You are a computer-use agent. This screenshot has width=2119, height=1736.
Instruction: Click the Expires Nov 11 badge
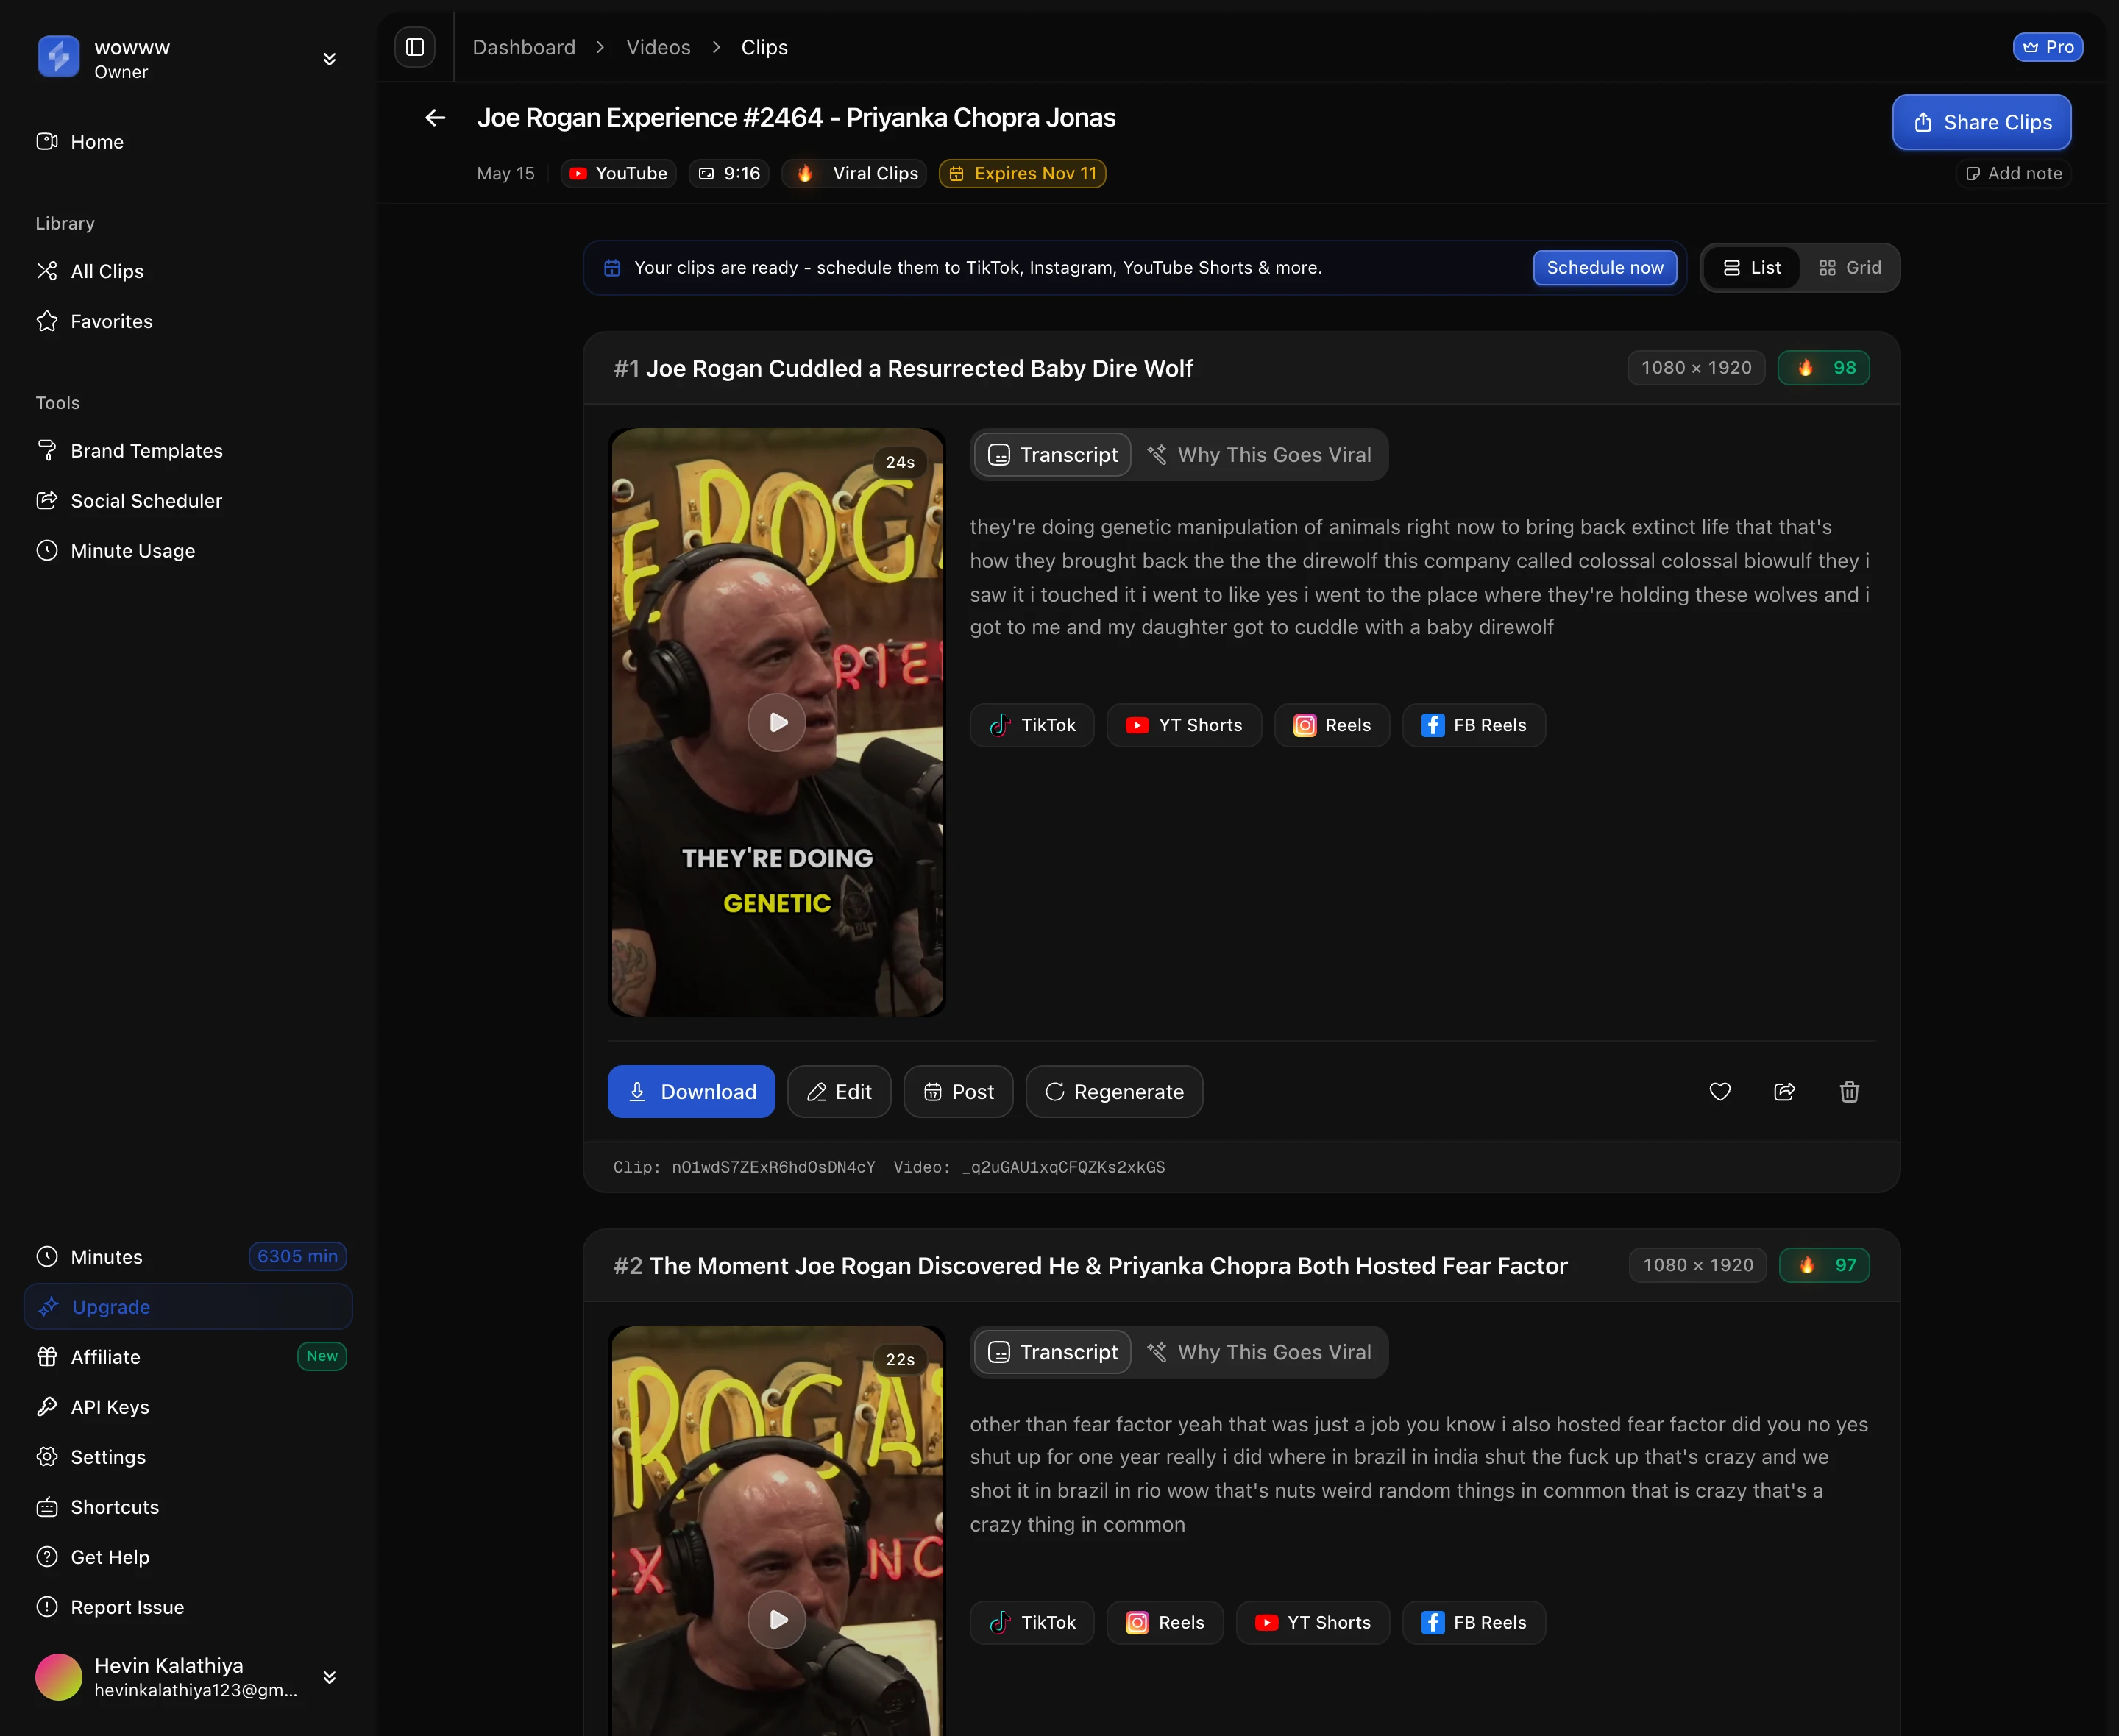click(x=1022, y=173)
